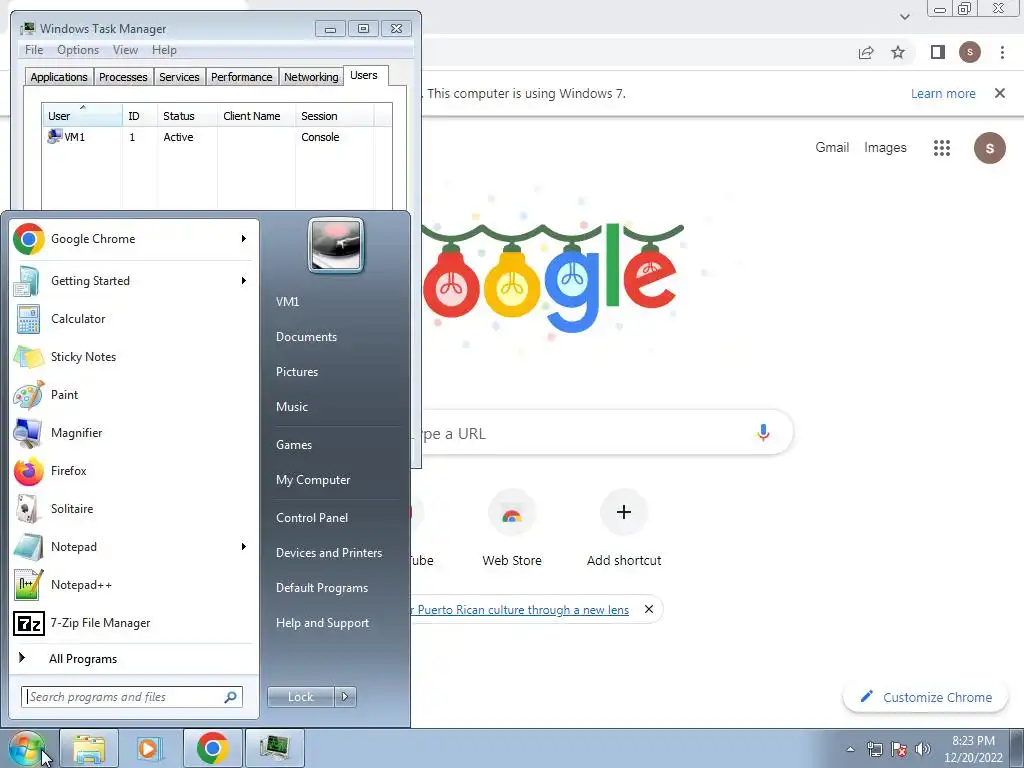Open Windows Media Player from taskbar
The height and width of the screenshot is (768, 1024).
150,748
